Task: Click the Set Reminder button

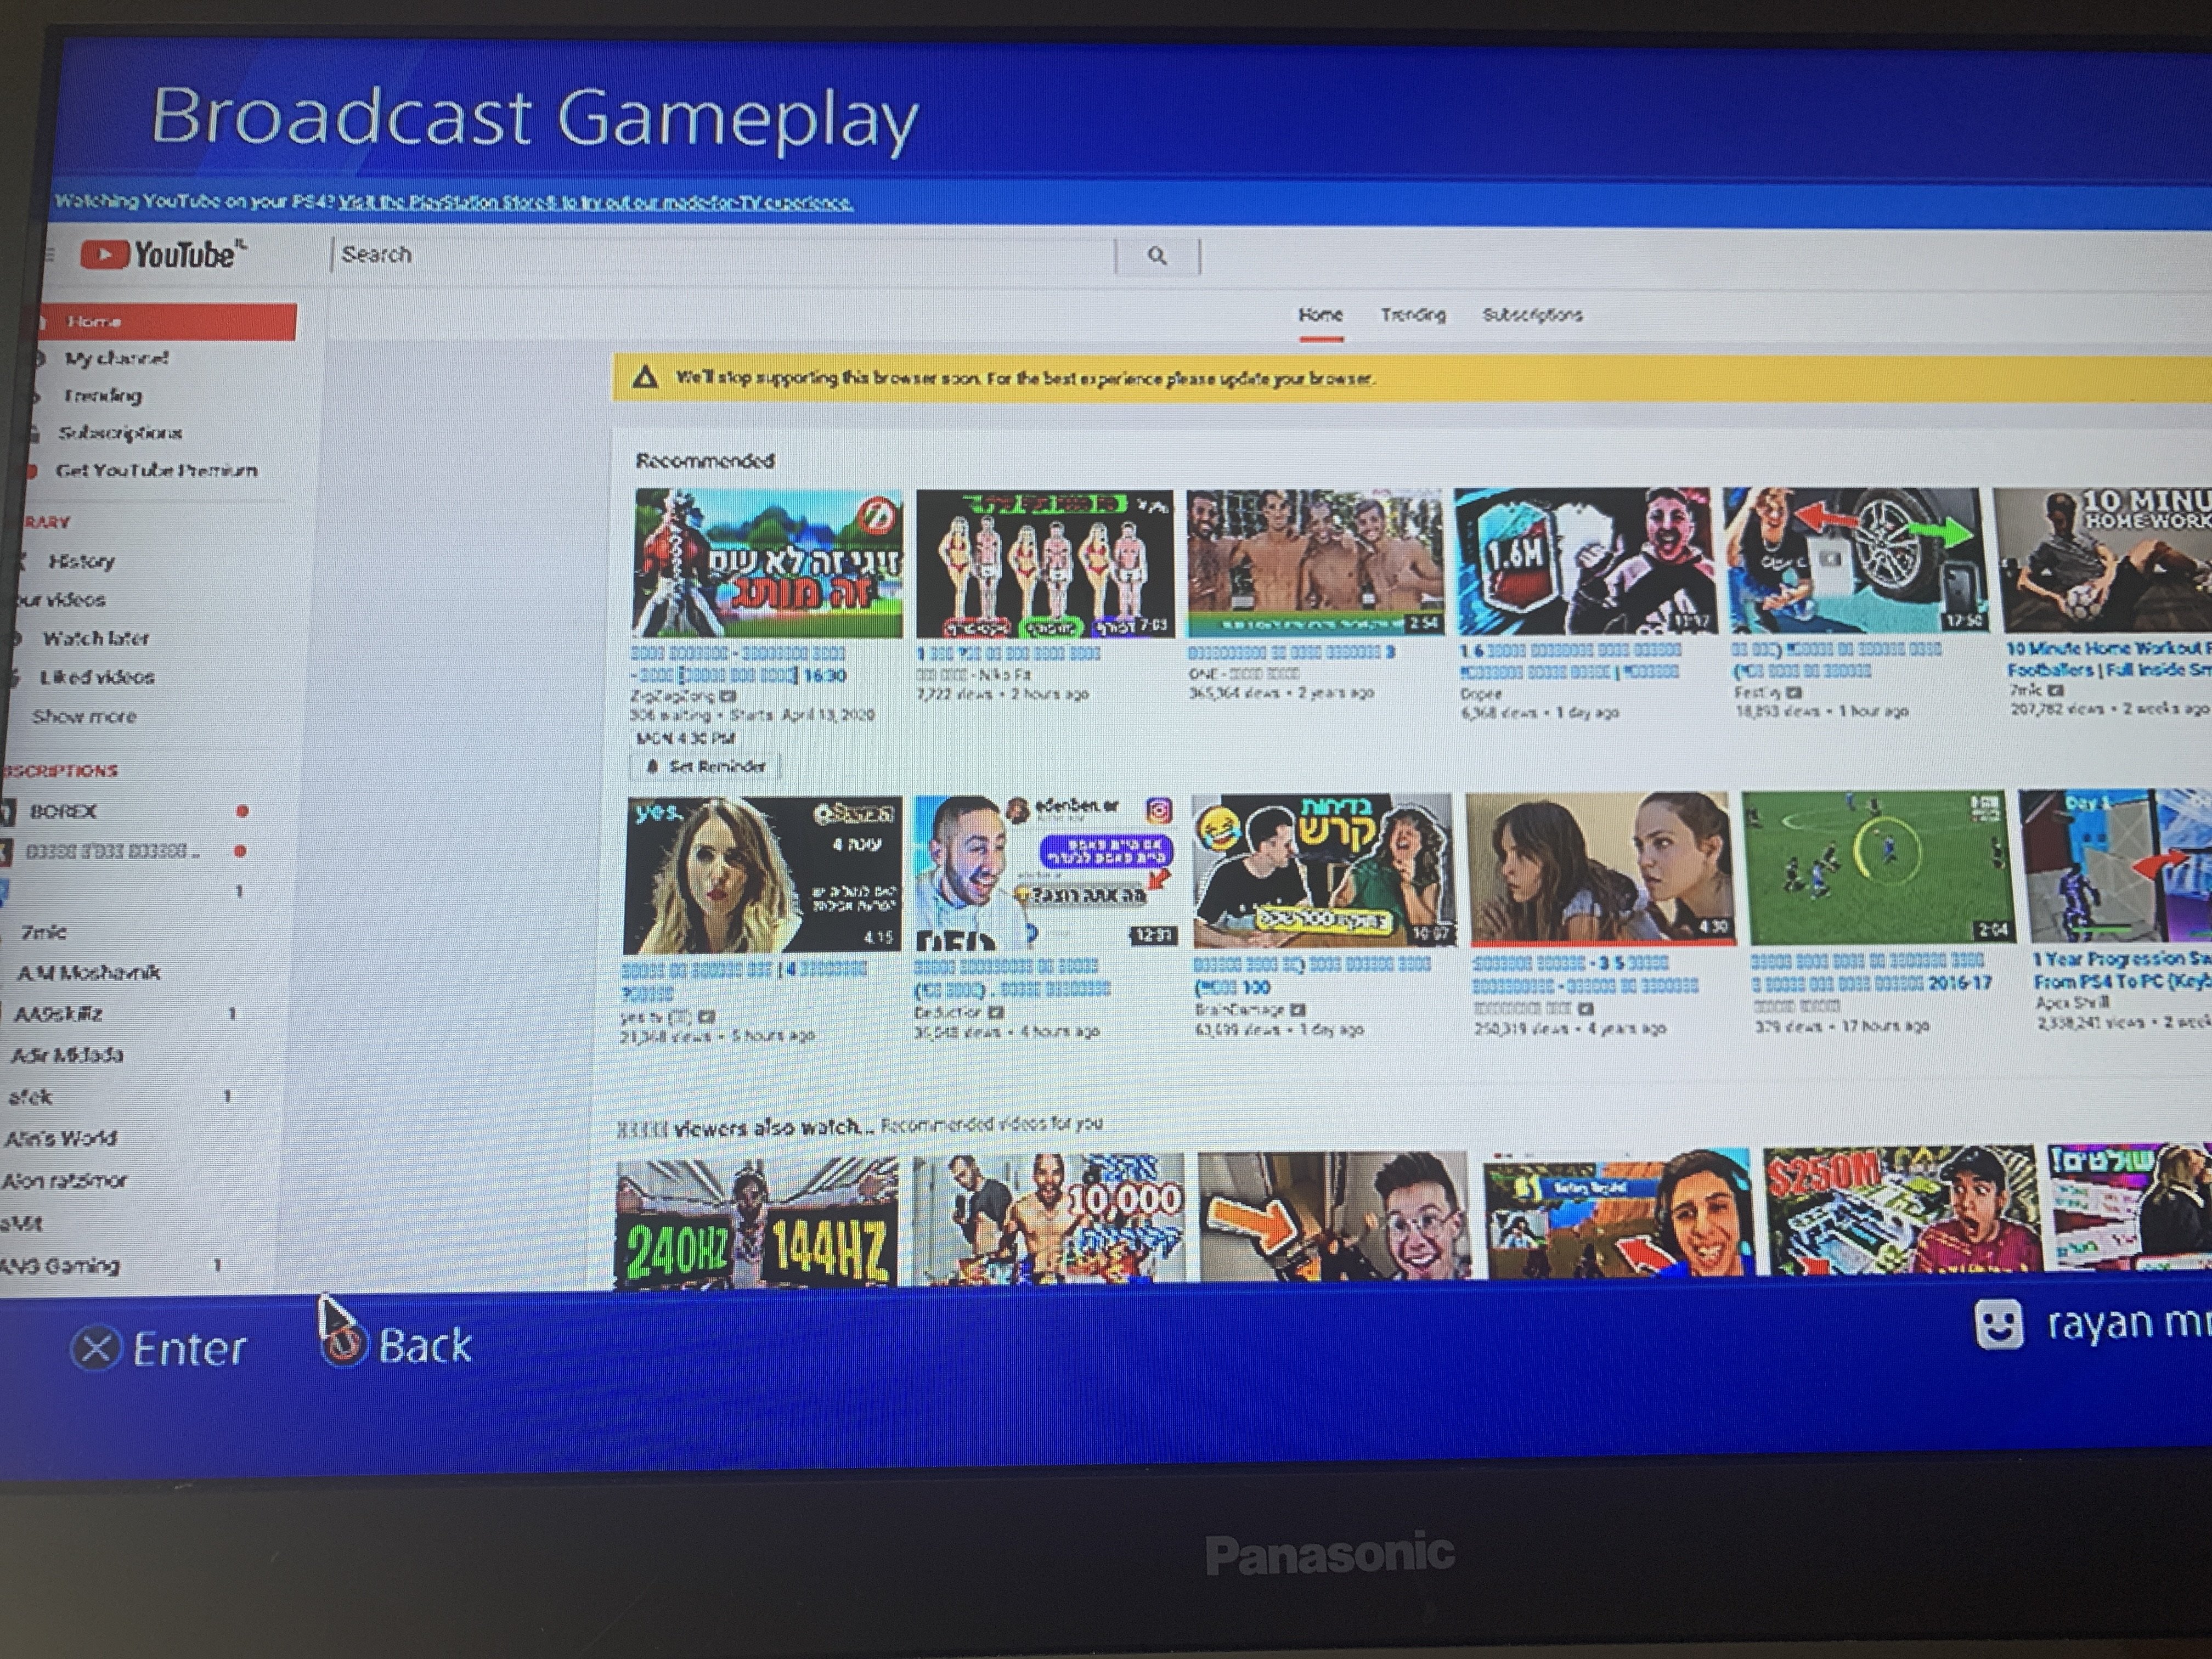Action: (706, 766)
